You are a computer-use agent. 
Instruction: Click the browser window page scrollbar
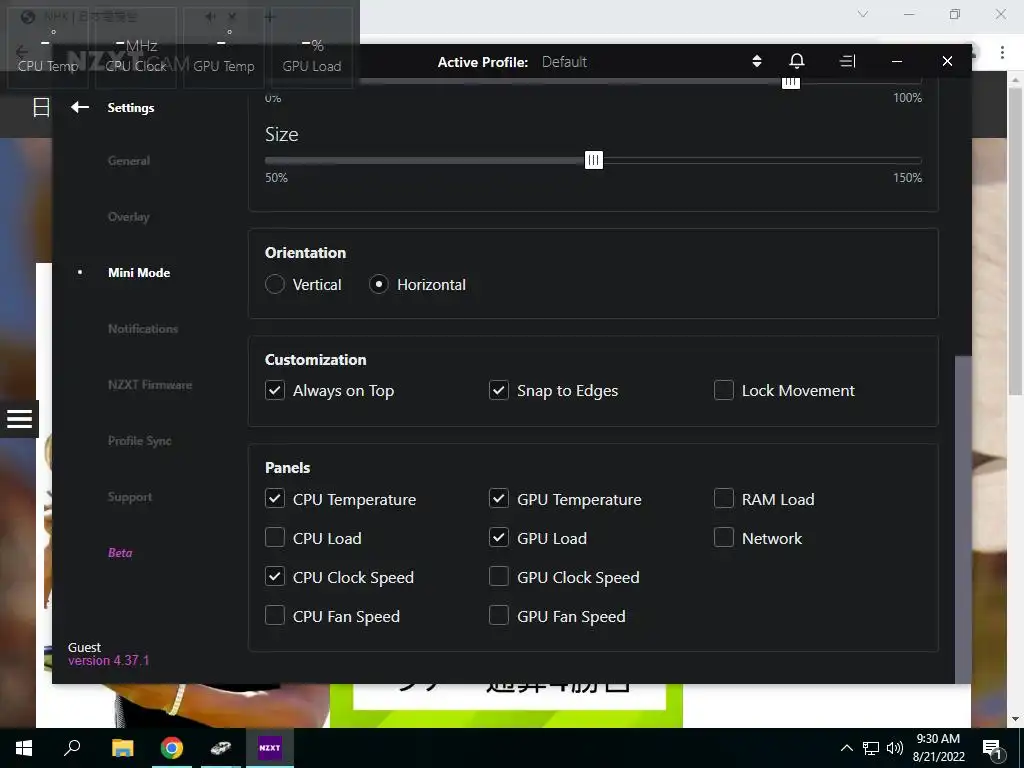pyautogui.click(x=1016, y=242)
